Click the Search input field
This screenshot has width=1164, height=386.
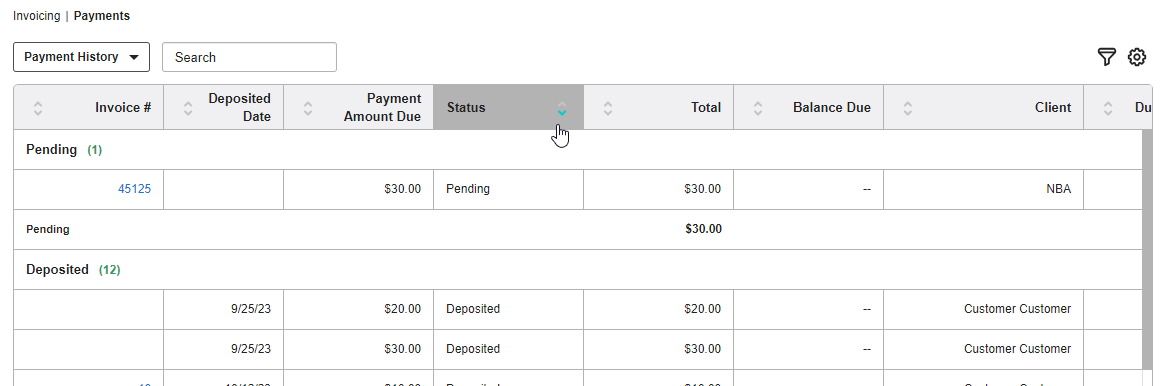coord(249,57)
